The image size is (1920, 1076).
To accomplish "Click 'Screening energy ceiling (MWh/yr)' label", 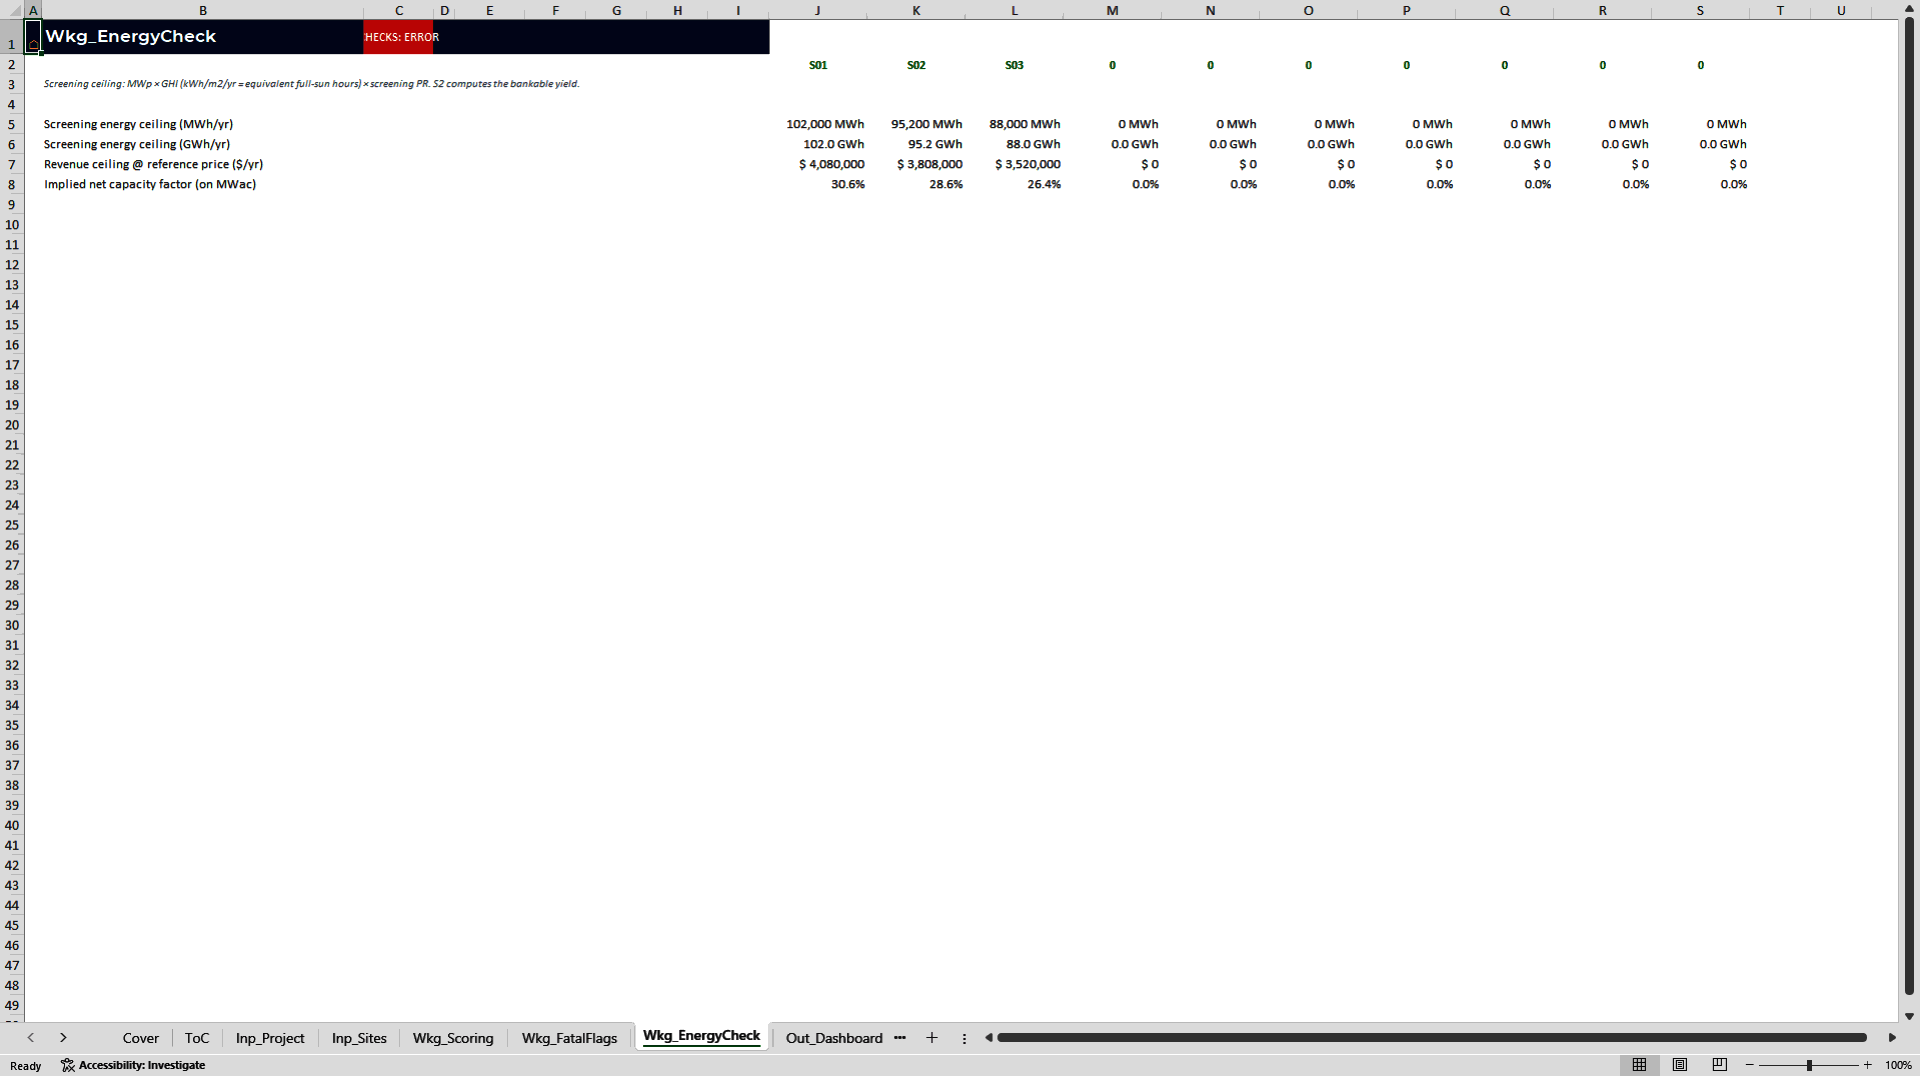I will click(x=138, y=124).
